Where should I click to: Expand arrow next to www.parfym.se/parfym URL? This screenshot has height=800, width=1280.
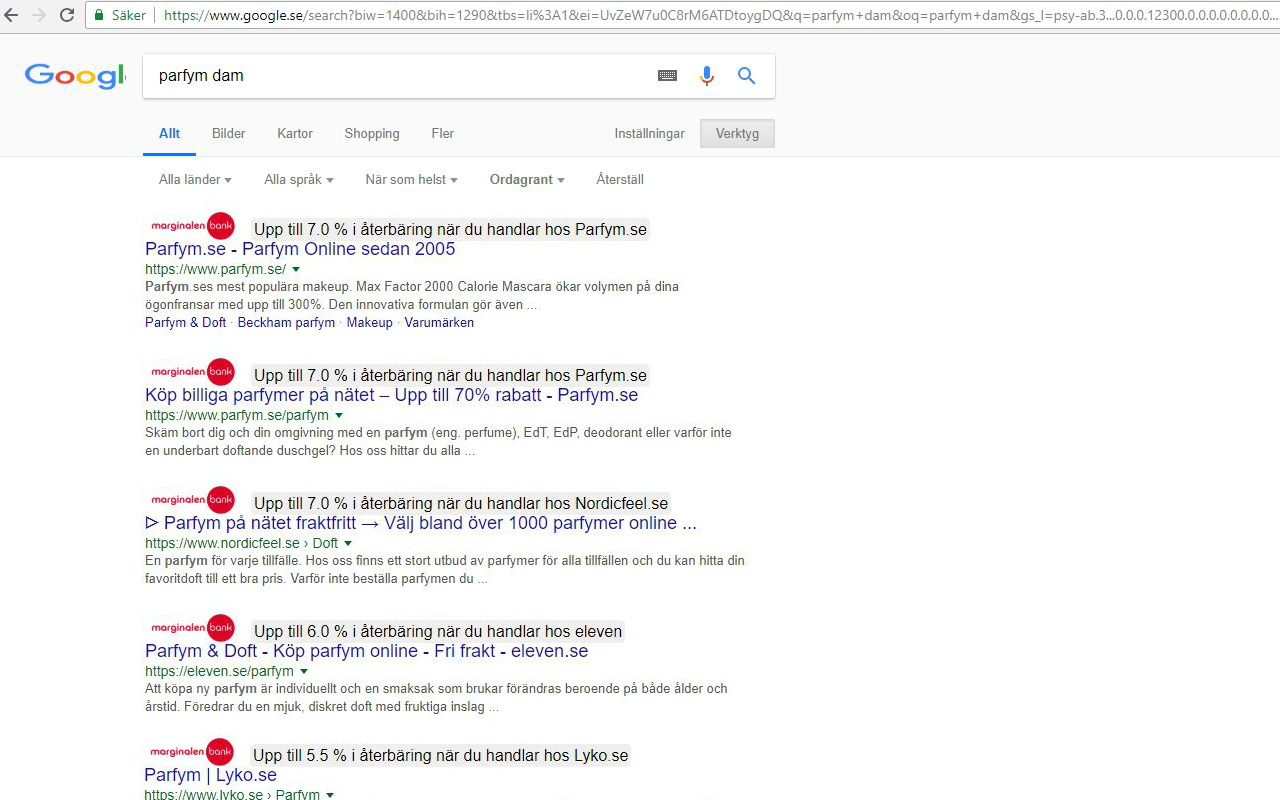coord(339,416)
